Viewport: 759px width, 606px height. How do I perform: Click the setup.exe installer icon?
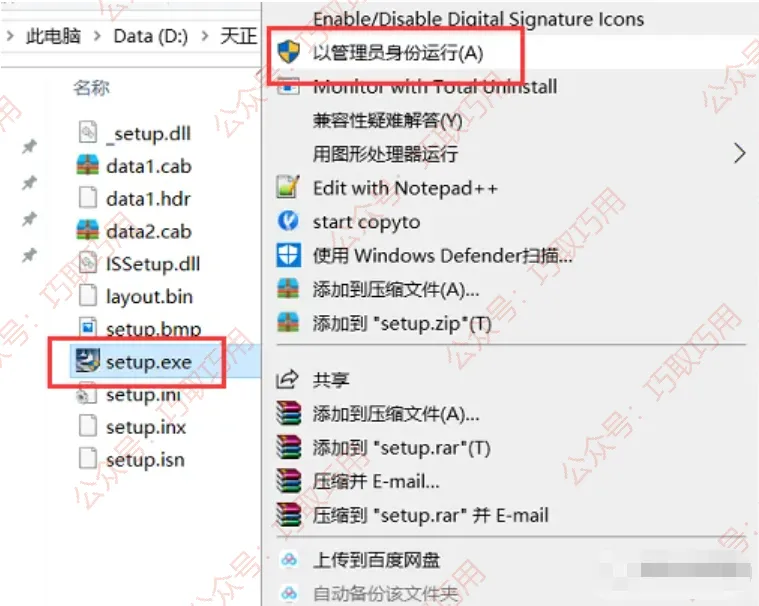(x=88, y=361)
